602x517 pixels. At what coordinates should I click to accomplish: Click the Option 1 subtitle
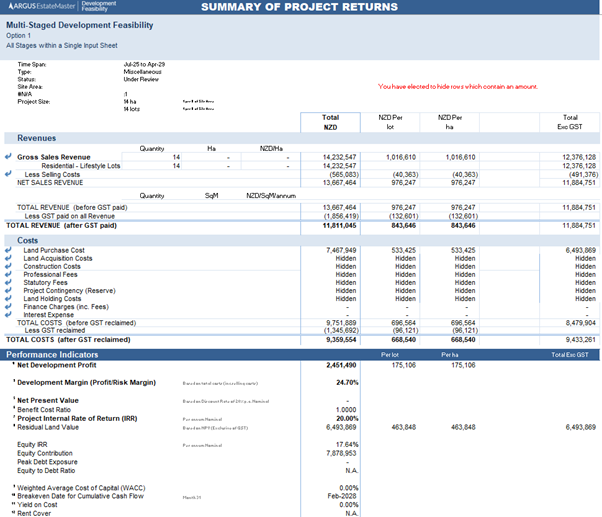point(18,36)
